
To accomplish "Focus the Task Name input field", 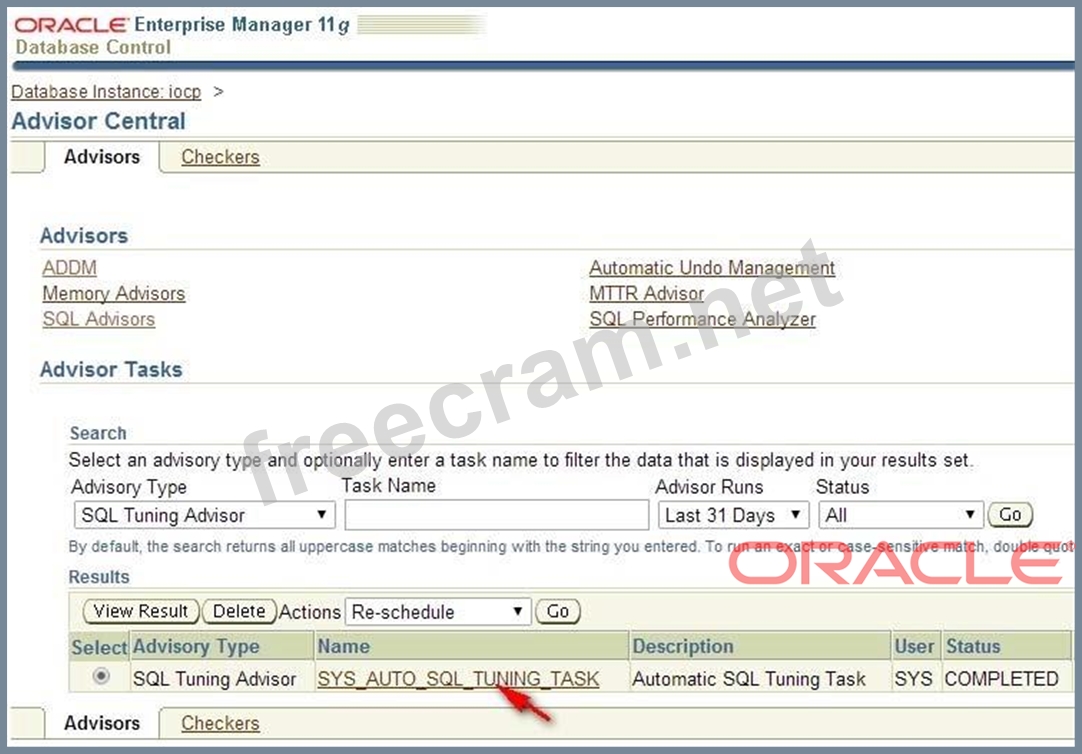I will 496,515.
